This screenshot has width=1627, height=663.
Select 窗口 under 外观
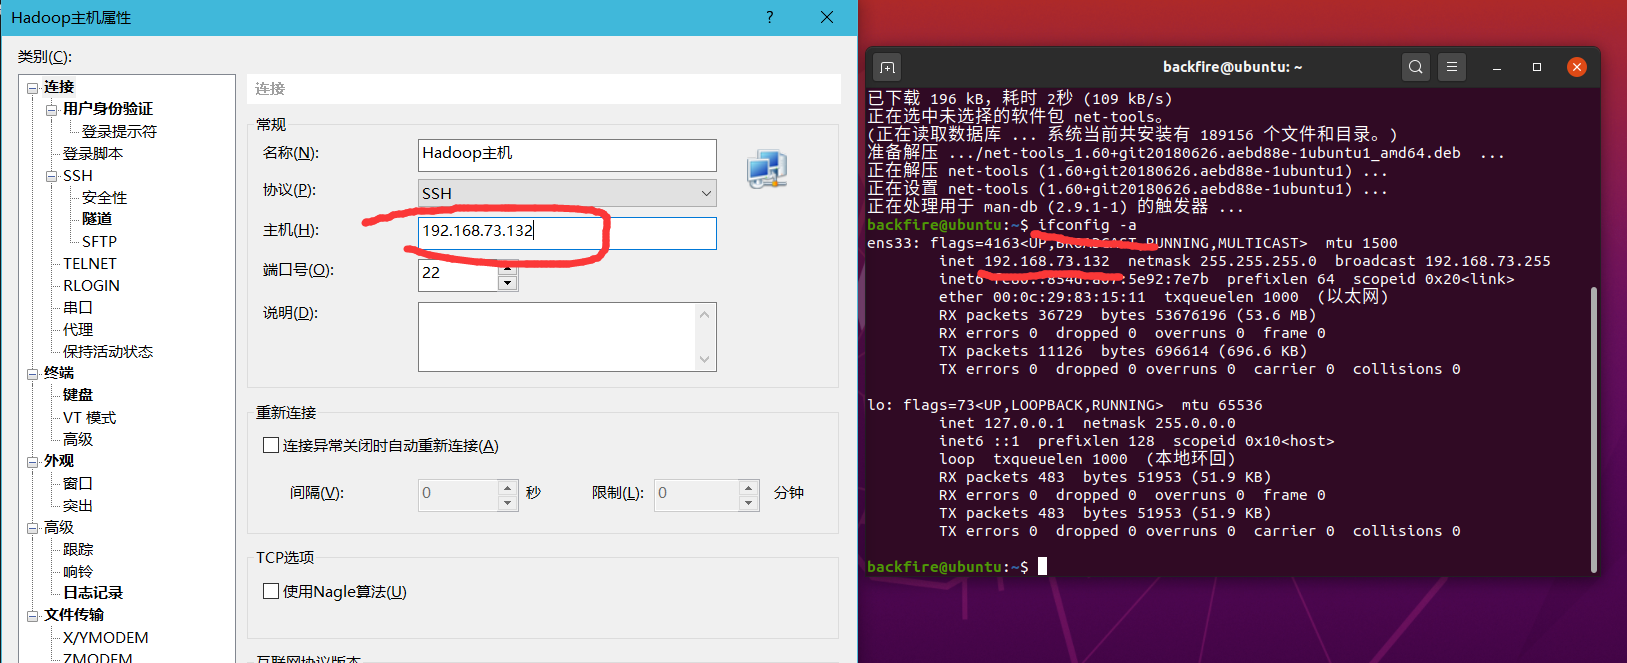[78, 484]
